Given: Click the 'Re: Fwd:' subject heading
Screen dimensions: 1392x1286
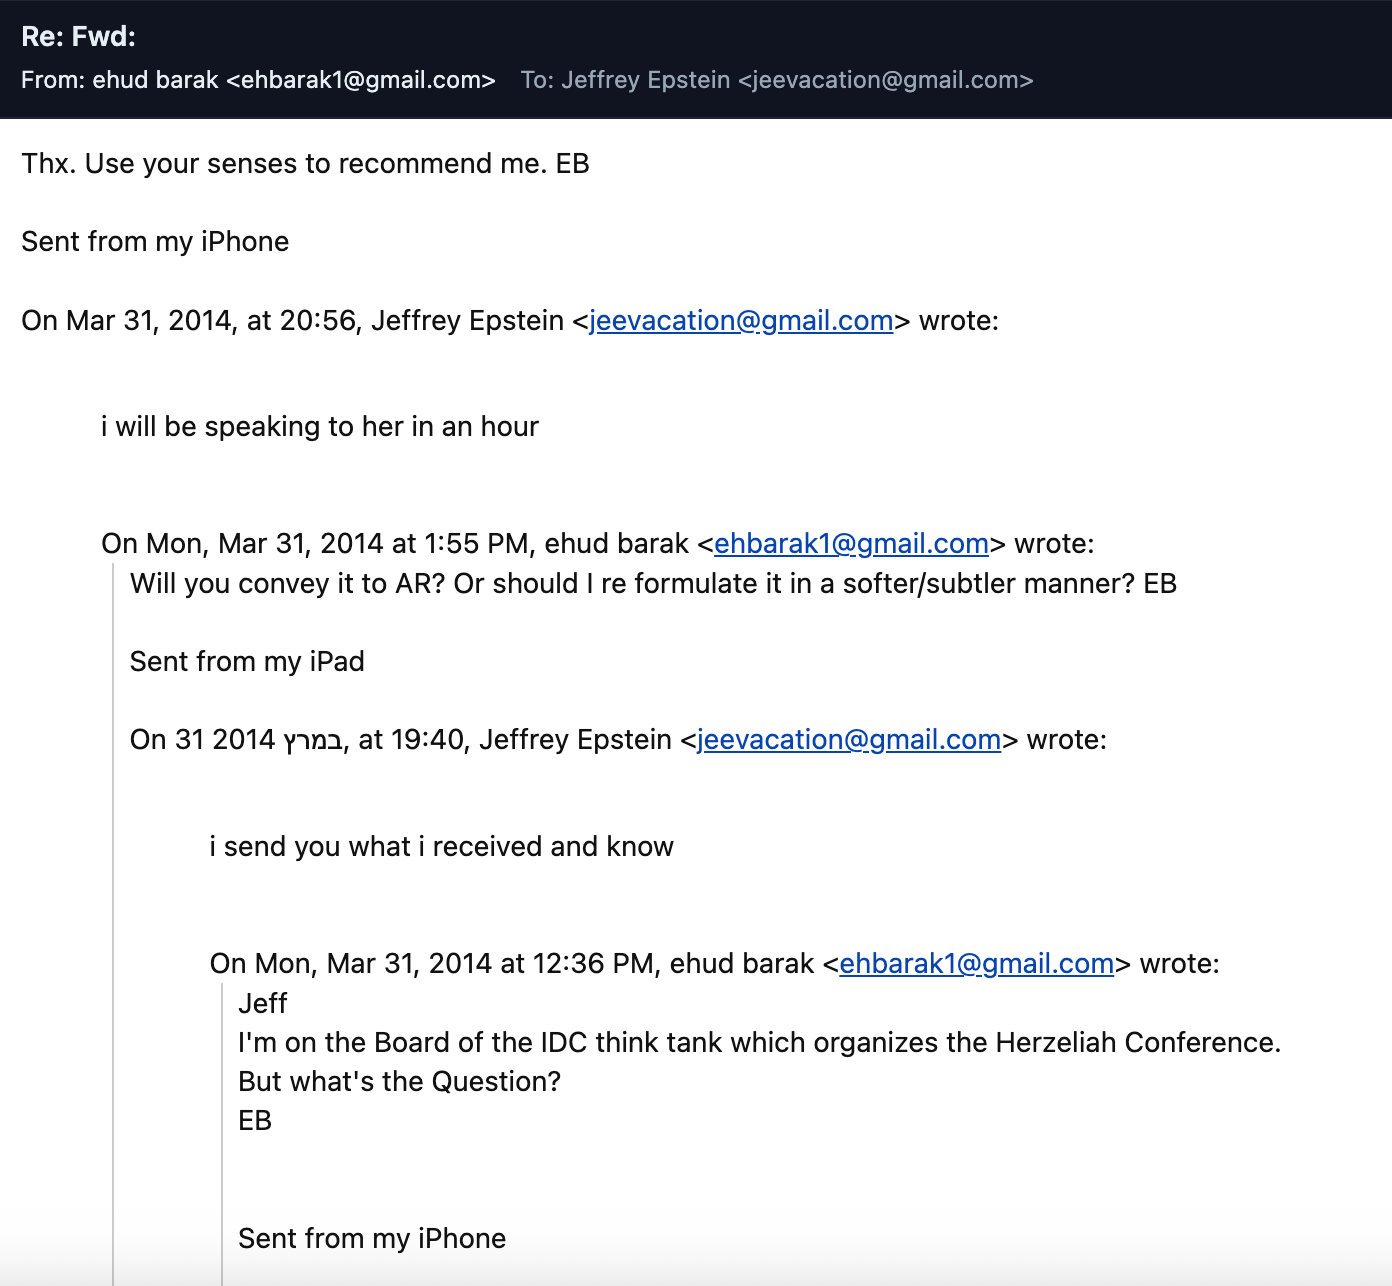Looking at the screenshot, I should tap(78, 37).
